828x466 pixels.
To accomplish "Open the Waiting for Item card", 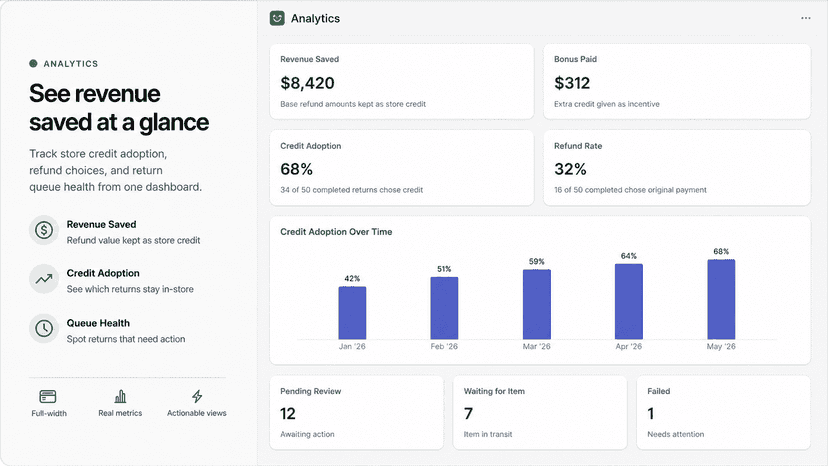I will [540, 413].
